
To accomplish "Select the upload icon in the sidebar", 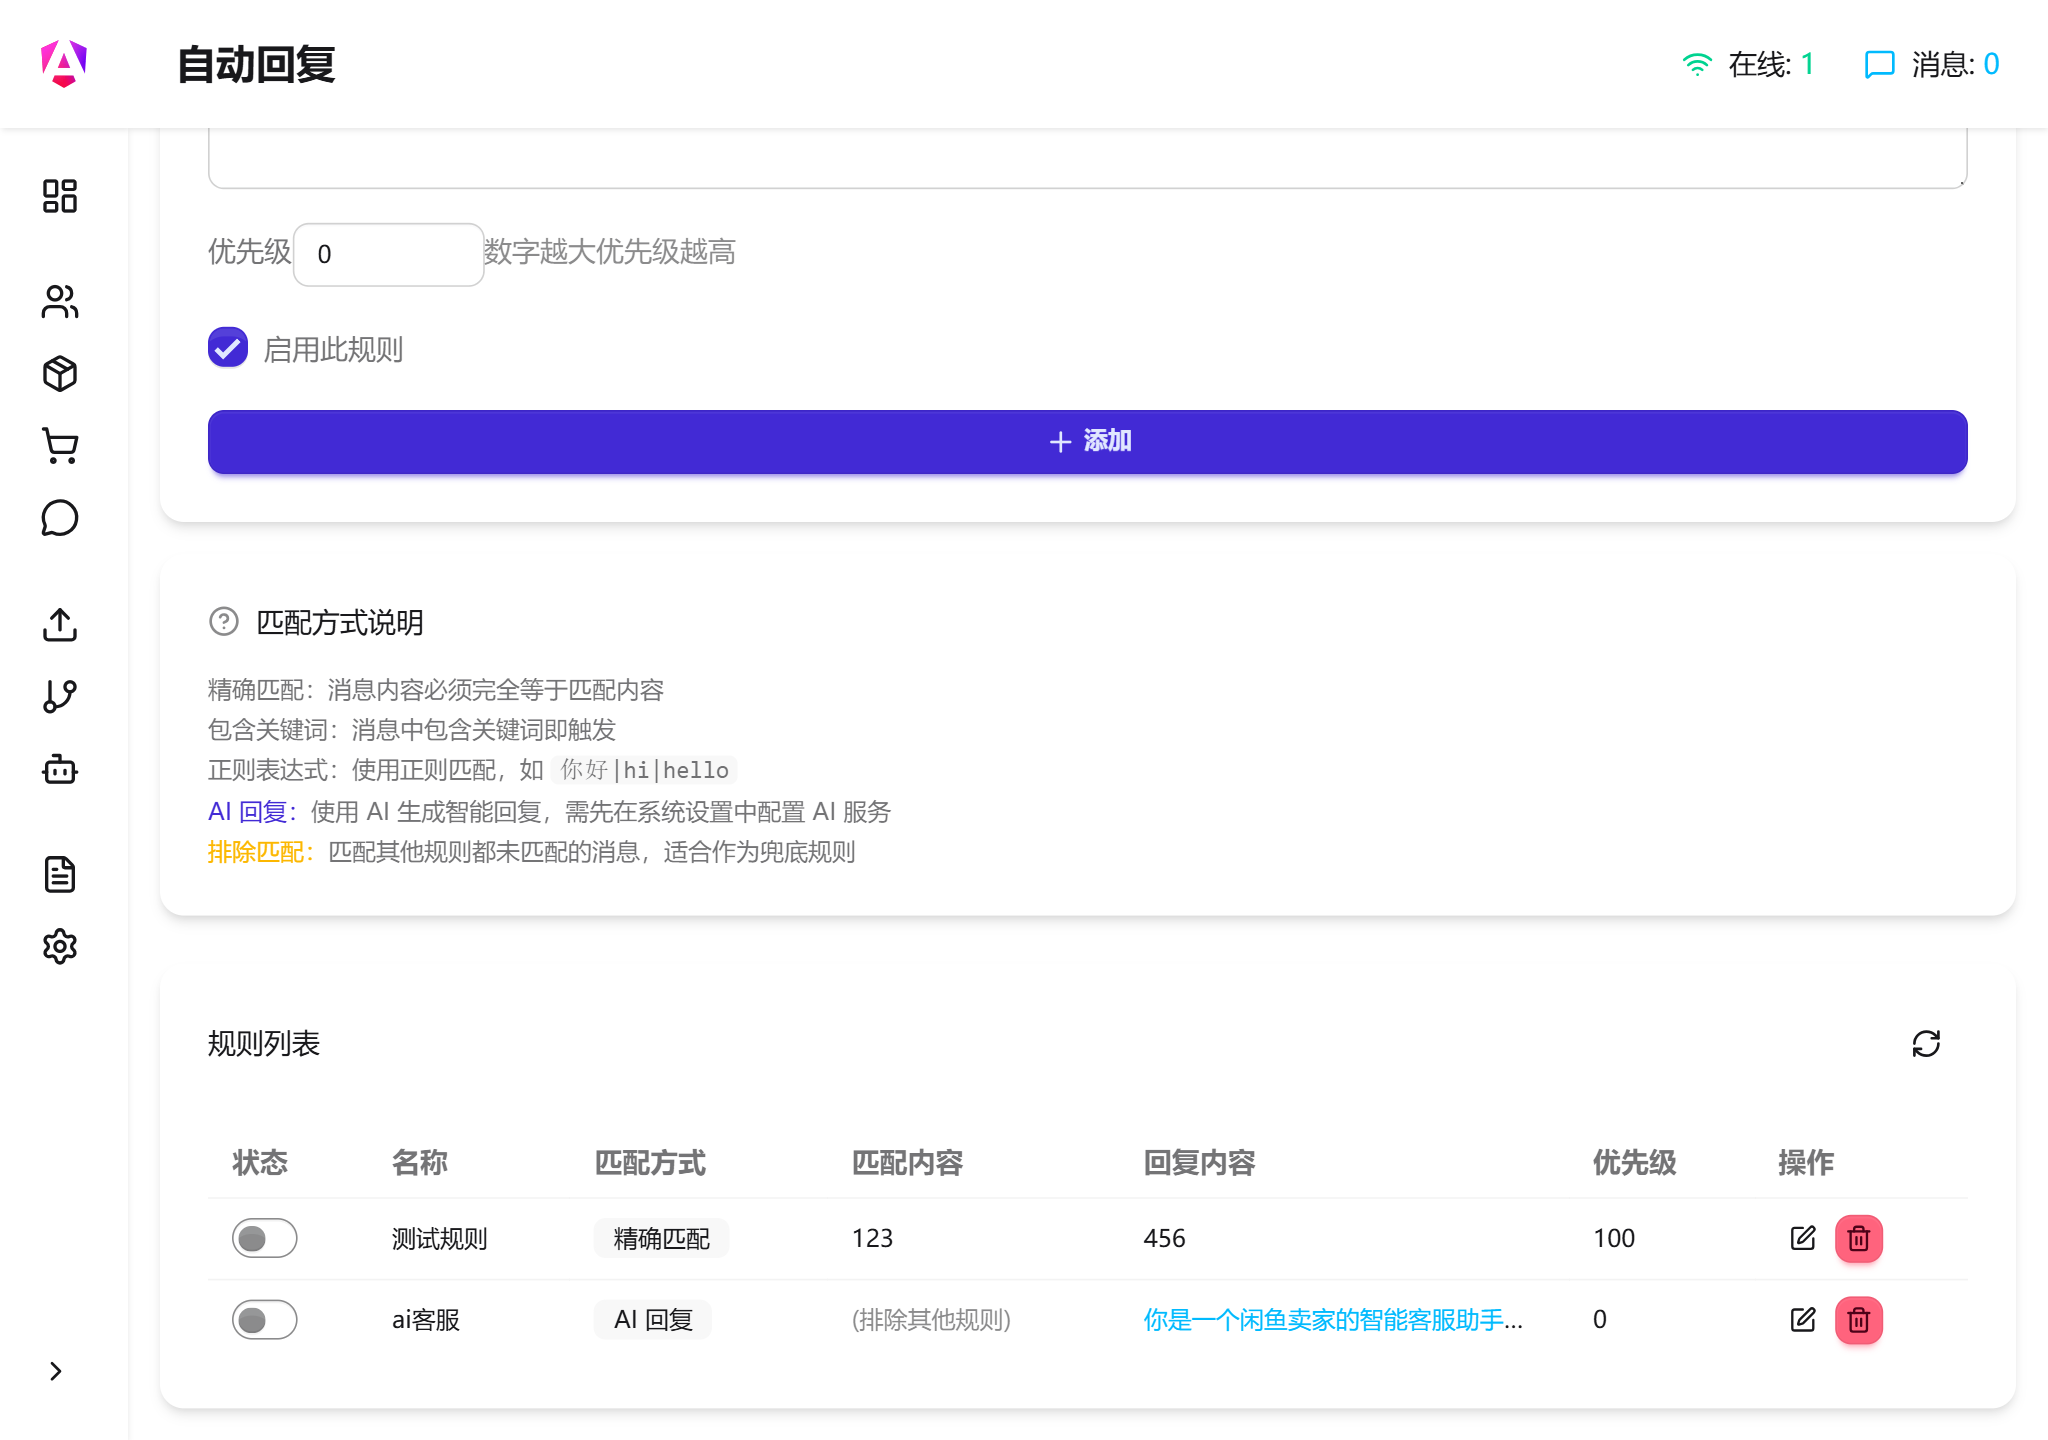I will coord(60,626).
